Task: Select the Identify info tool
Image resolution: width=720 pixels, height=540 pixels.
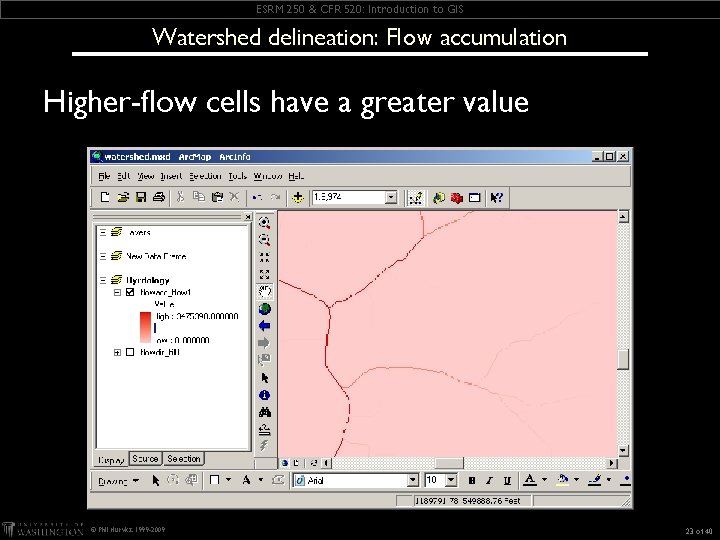Action: tap(264, 395)
